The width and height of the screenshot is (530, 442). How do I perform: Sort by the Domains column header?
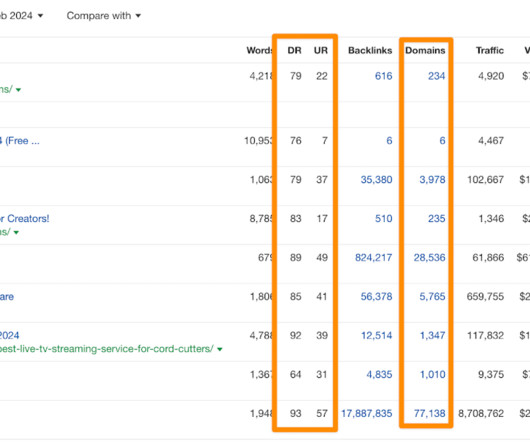[x=425, y=50]
